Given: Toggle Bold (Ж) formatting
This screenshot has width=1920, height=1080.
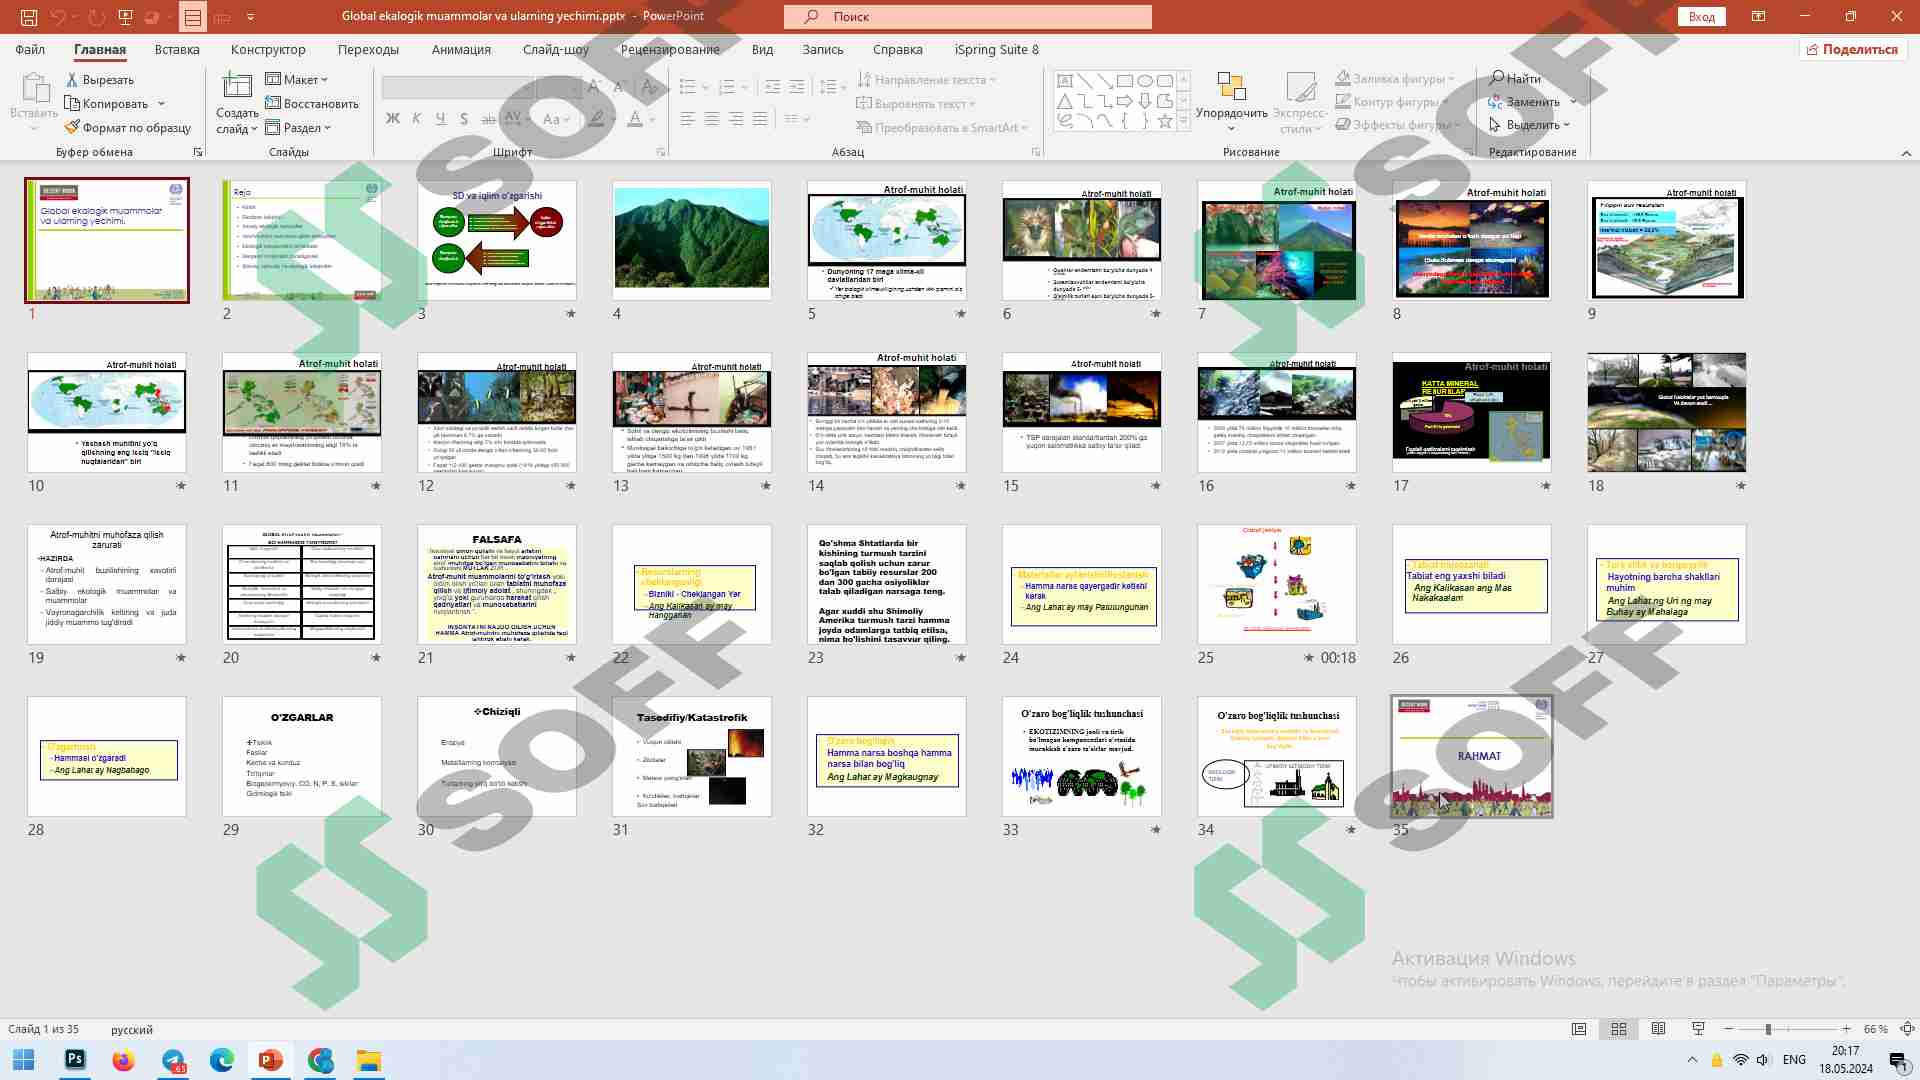Looking at the screenshot, I should (393, 119).
